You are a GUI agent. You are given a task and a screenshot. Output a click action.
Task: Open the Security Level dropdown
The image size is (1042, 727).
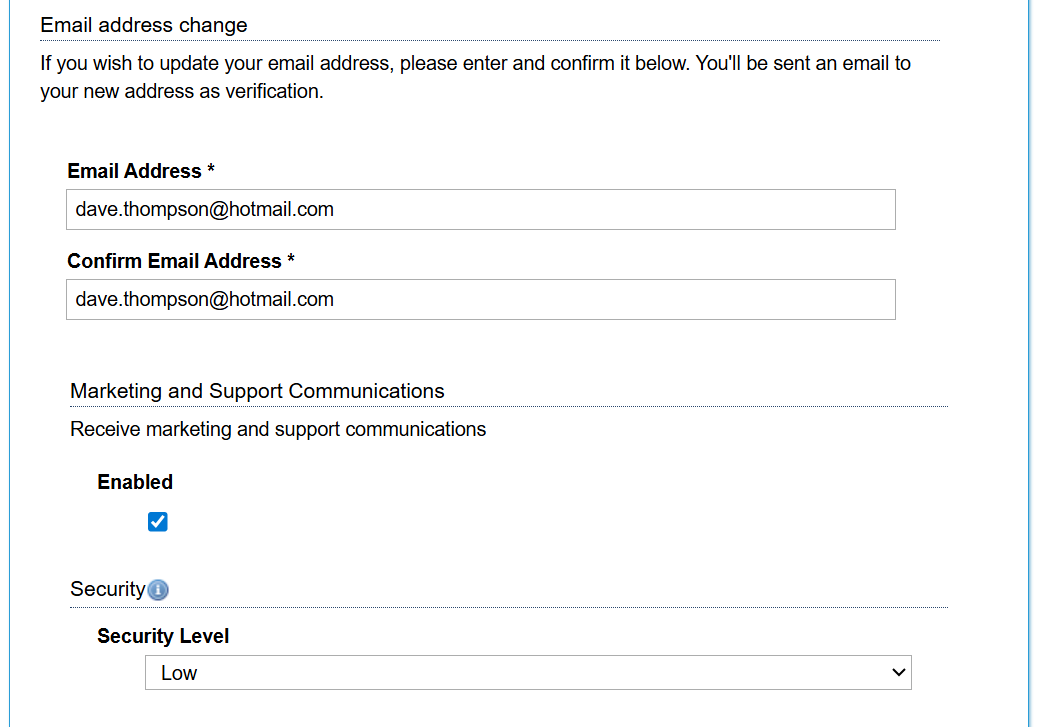click(x=528, y=673)
